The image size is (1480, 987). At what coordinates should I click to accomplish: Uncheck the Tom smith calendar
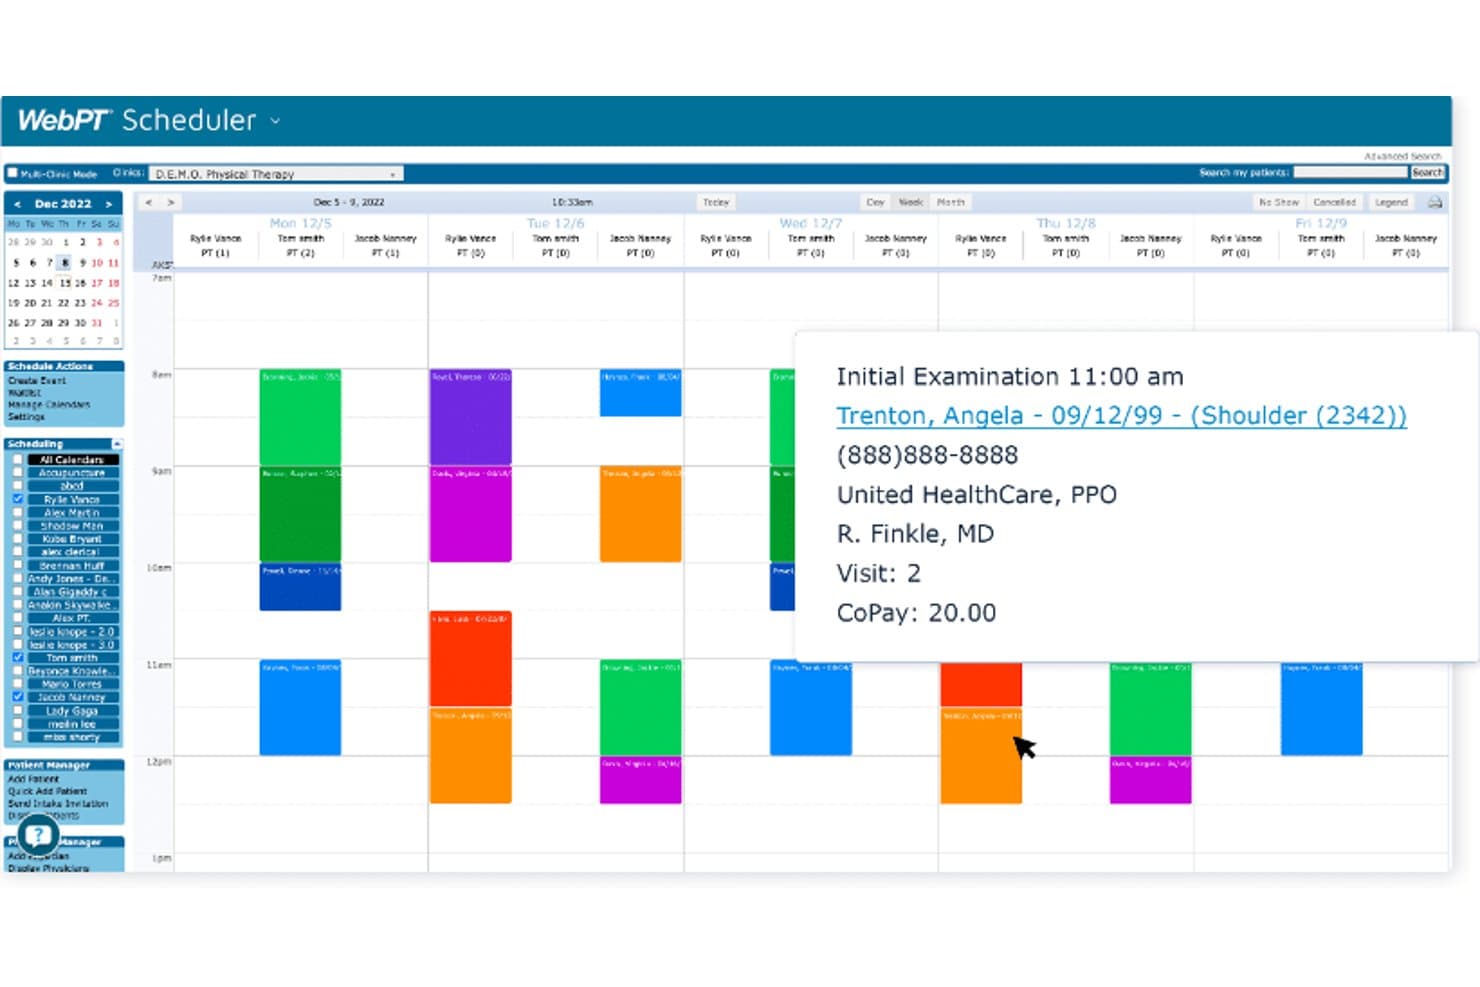17,658
